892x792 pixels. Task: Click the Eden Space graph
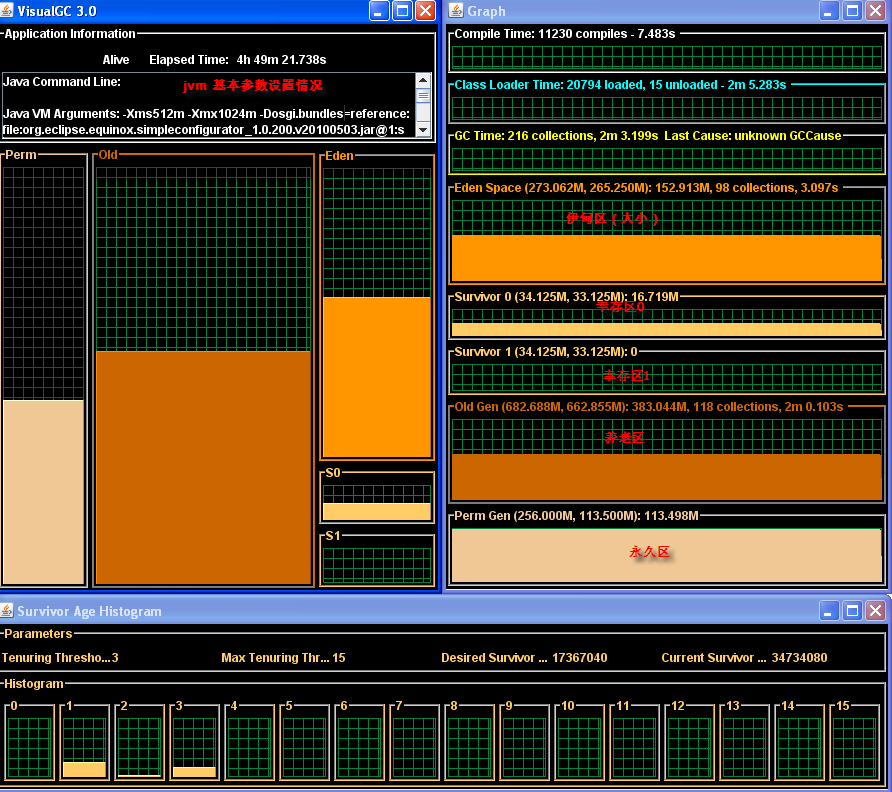point(667,241)
